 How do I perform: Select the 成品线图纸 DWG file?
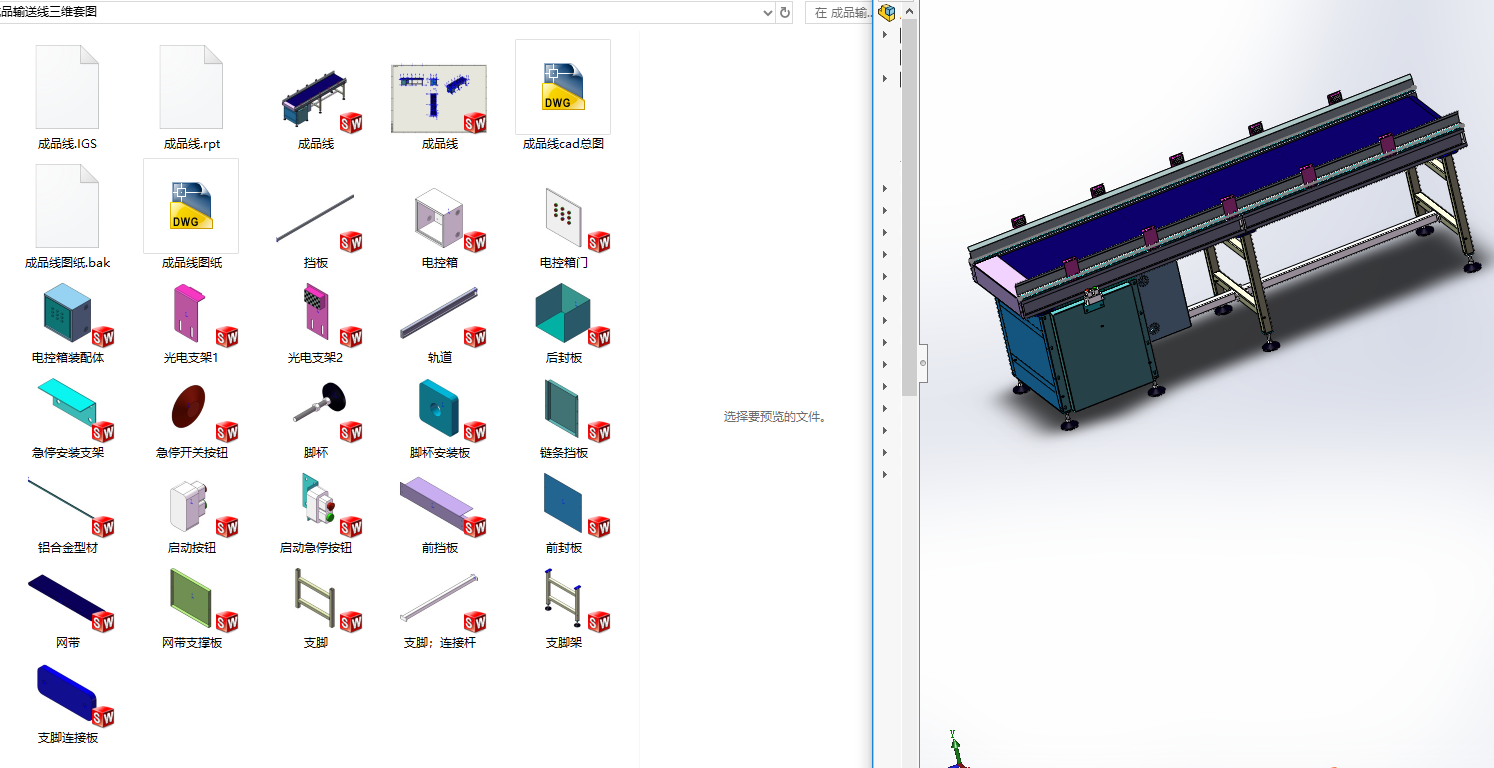click(x=191, y=215)
